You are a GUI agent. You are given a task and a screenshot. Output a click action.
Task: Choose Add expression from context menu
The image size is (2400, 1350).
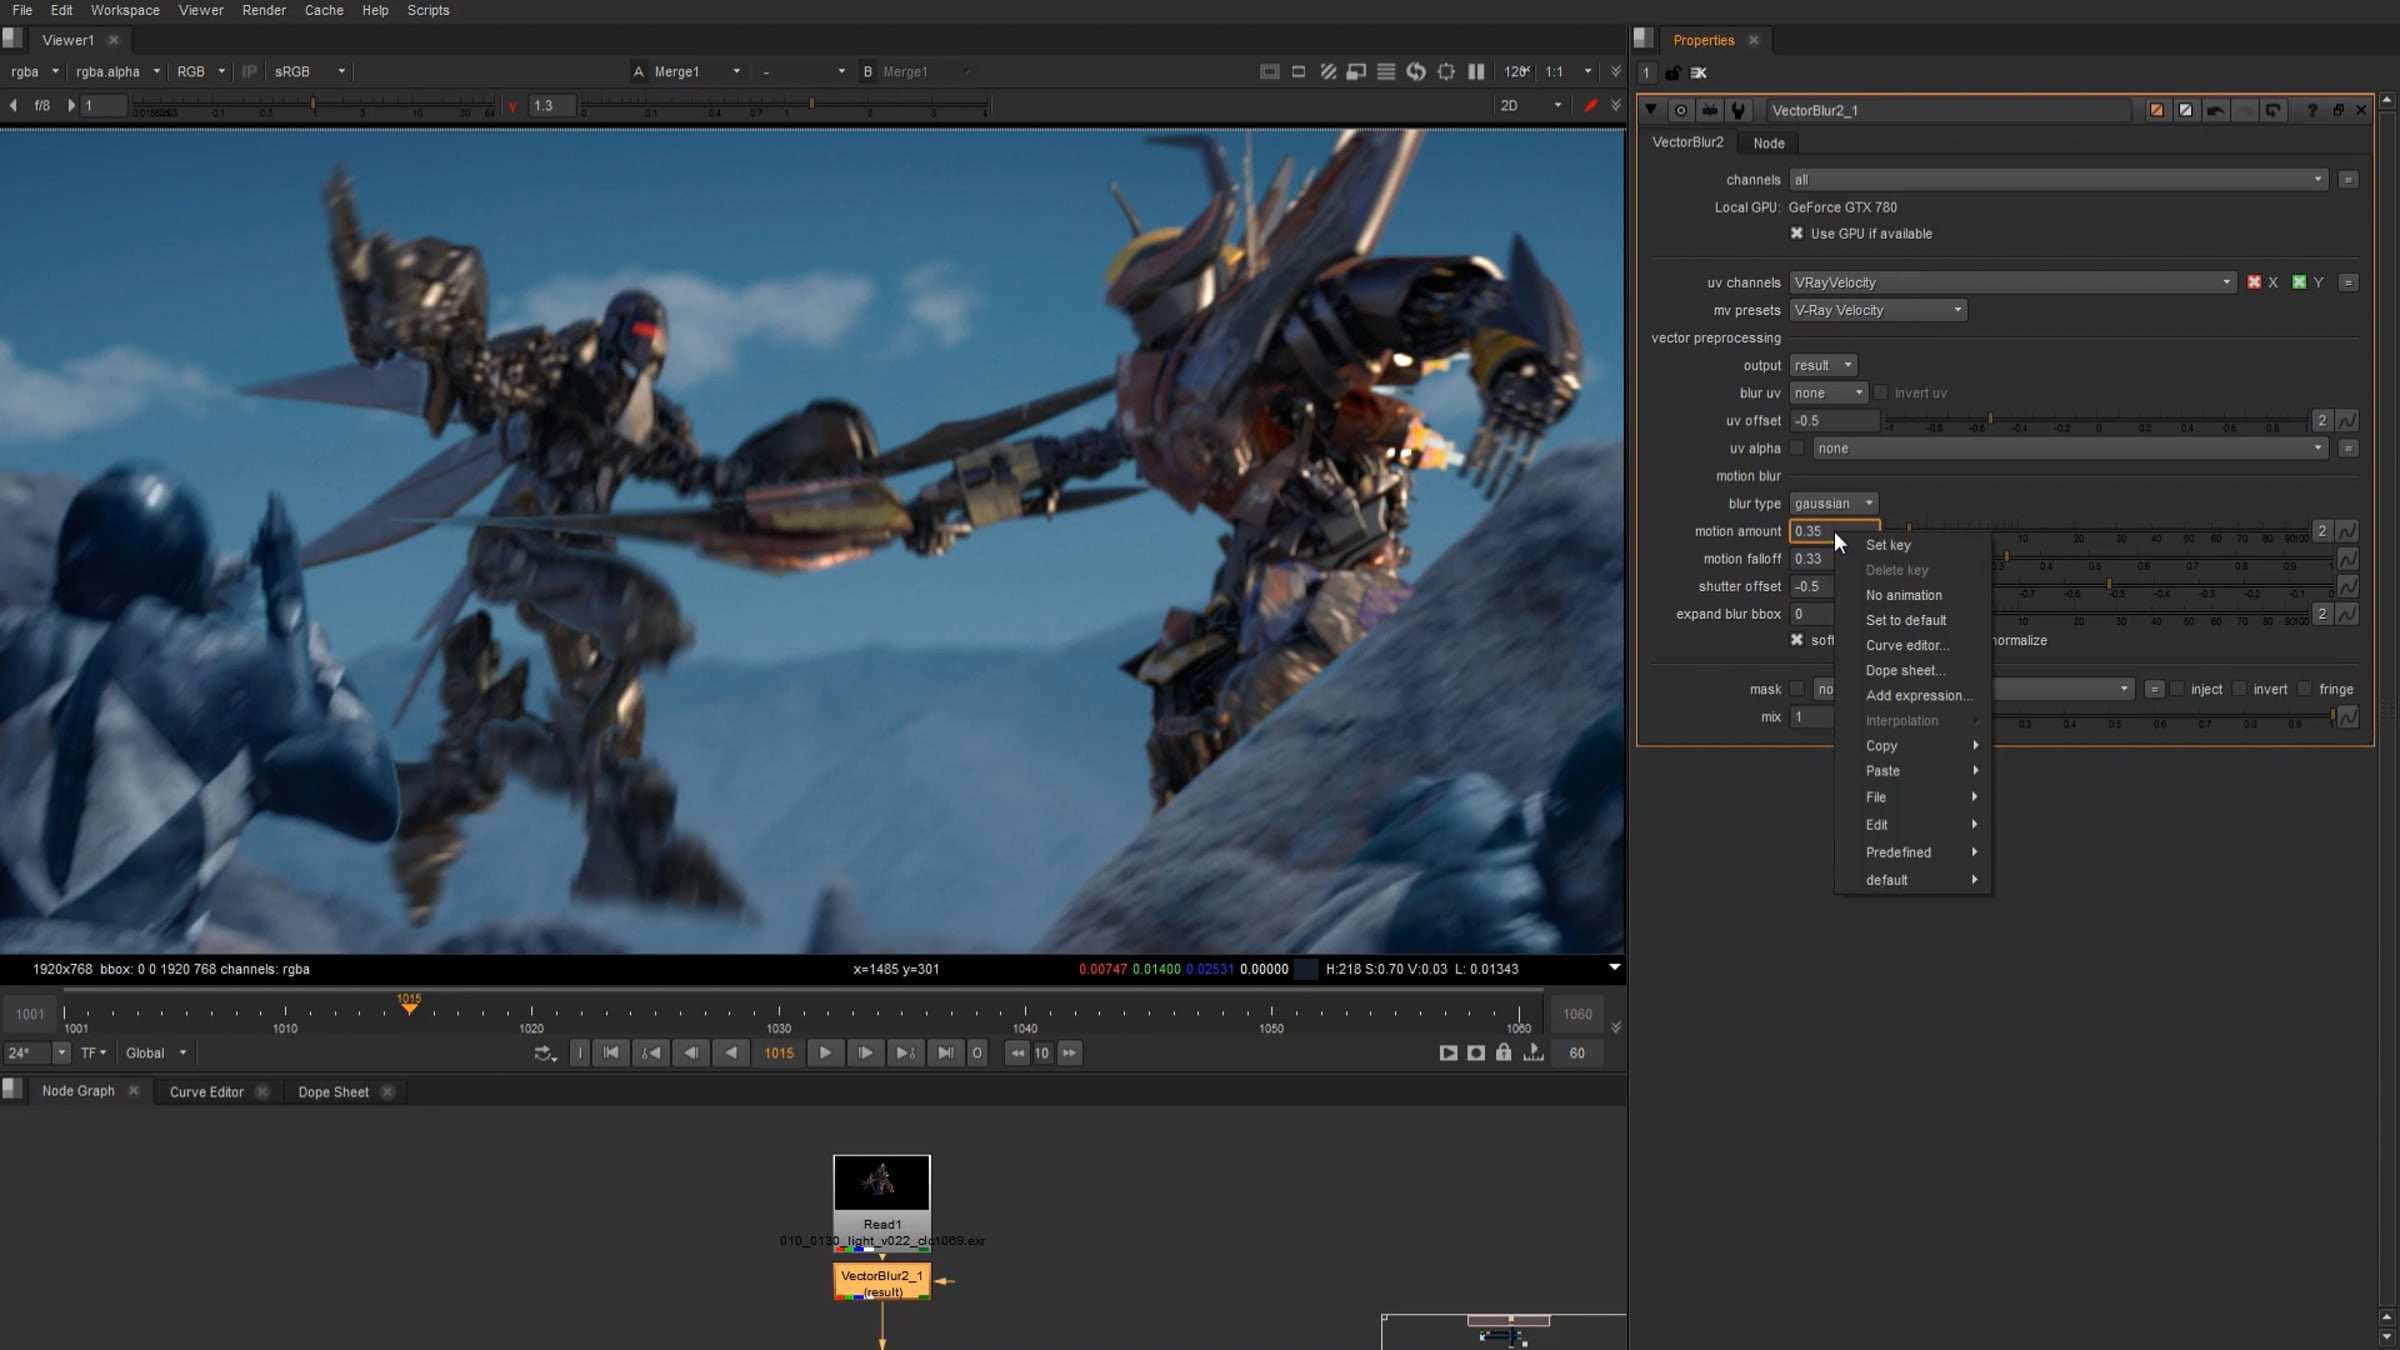(x=1919, y=695)
